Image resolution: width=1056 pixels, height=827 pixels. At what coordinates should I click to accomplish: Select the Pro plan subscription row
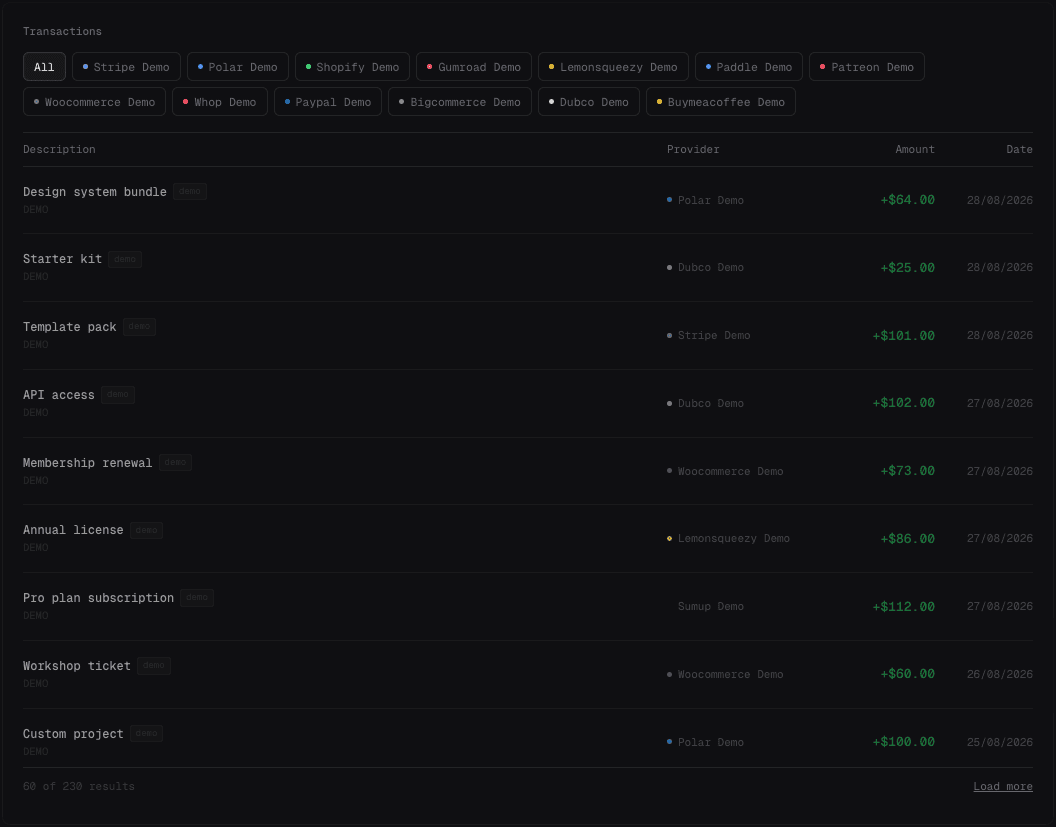pos(527,606)
